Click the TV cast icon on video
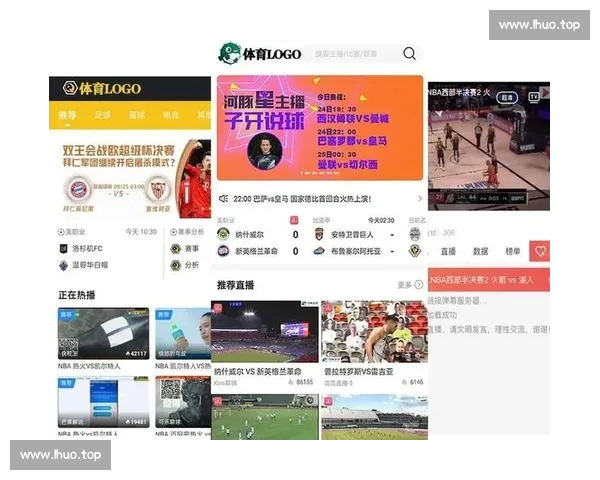 [534, 97]
